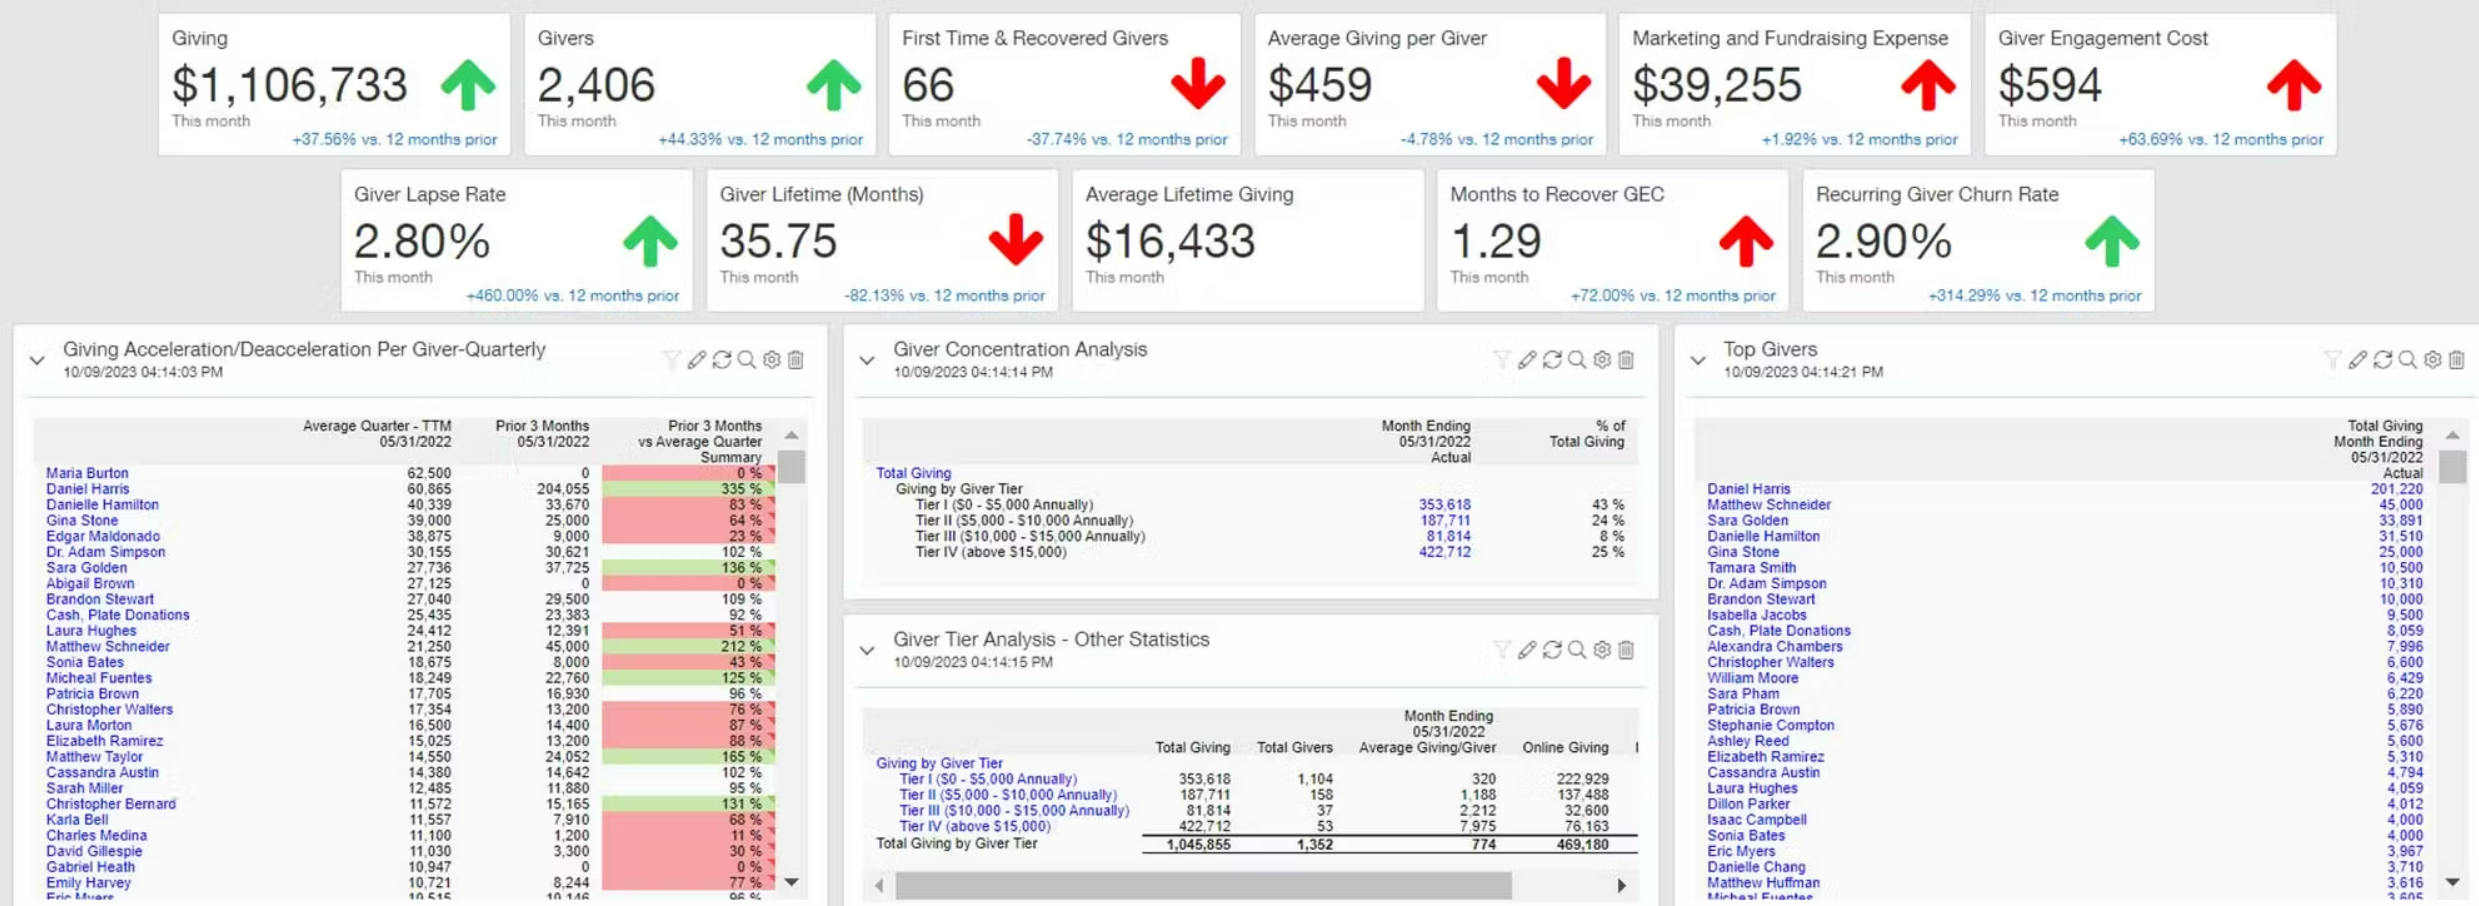Click the Total Giving link in Concentration Analysis
Screen dimensions: 2479x906
pyautogui.click(x=913, y=473)
